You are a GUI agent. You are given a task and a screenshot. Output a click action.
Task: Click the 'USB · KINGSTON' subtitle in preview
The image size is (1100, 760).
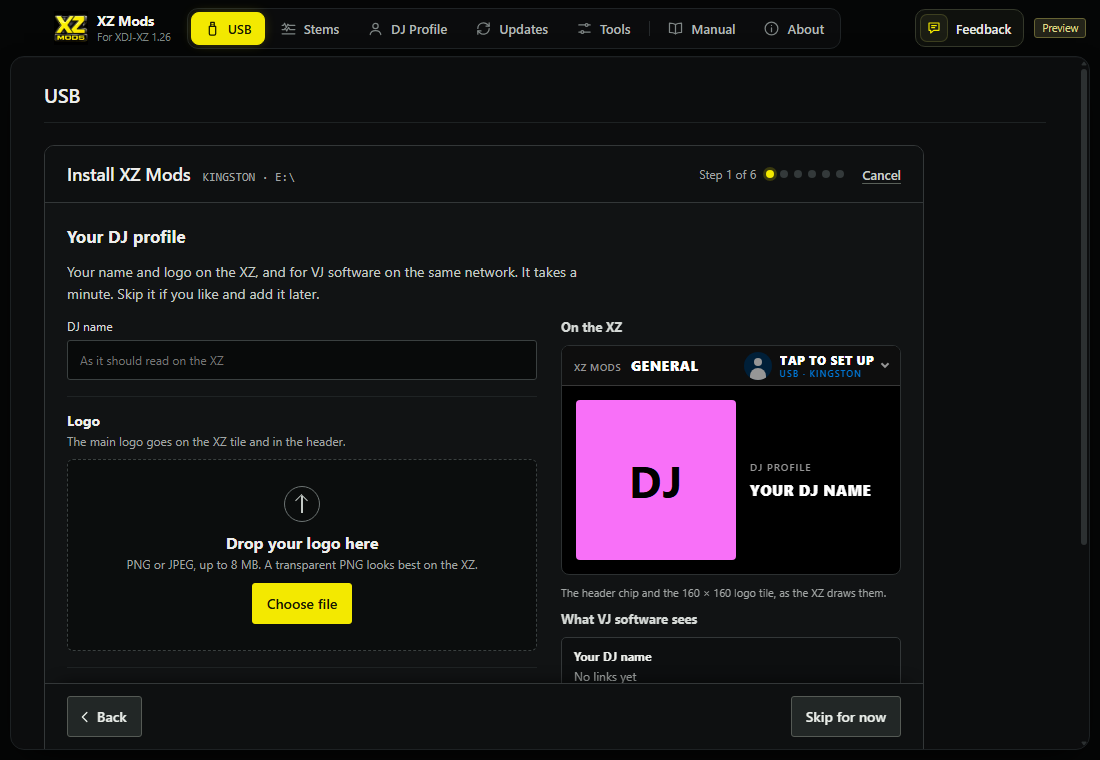(x=820, y=374)
